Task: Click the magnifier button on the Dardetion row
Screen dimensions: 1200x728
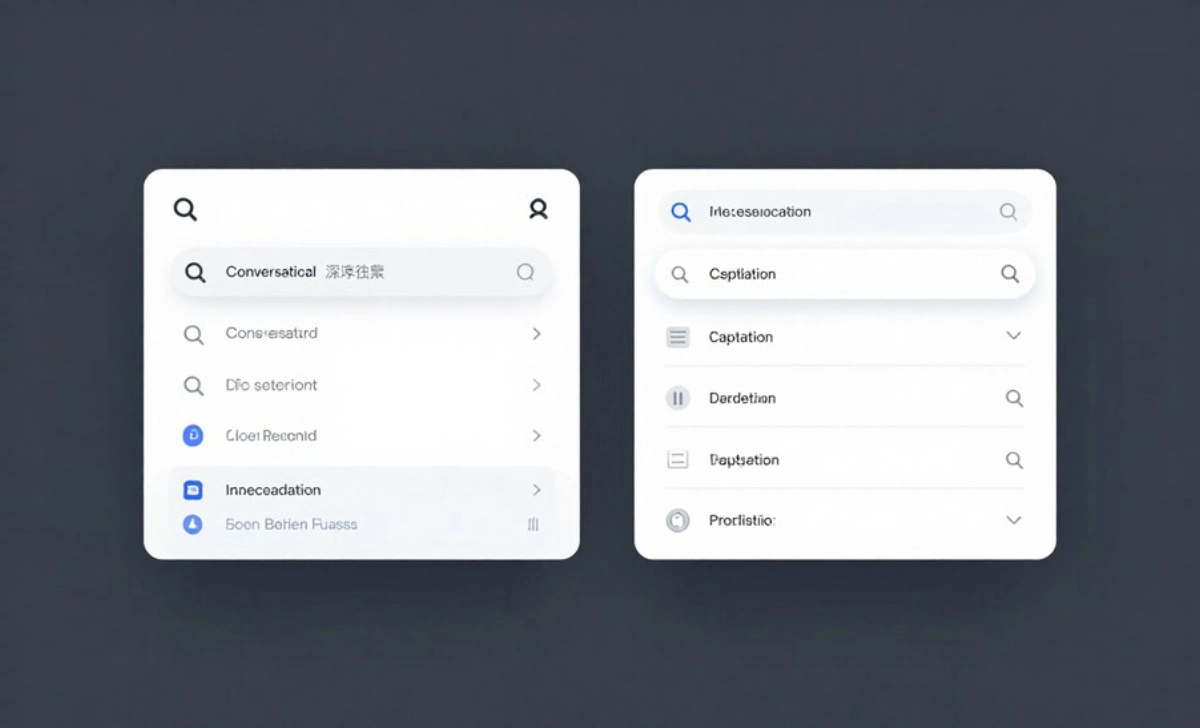Action: tap(1014, 398)
